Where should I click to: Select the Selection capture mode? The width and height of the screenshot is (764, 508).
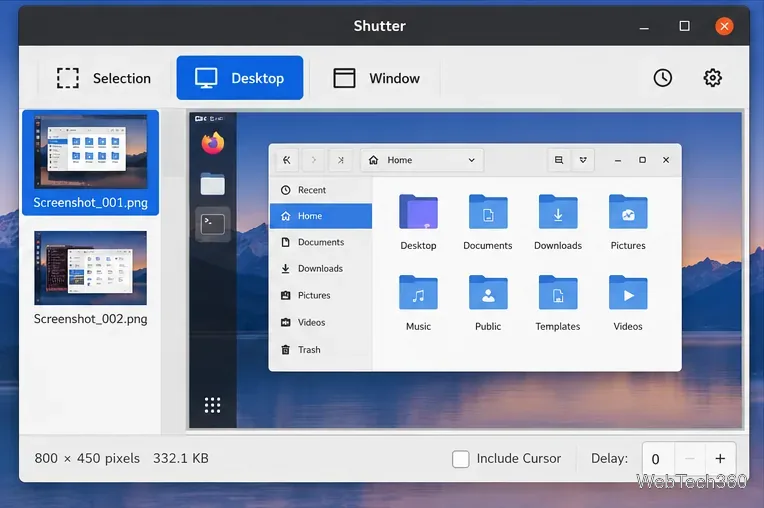pyautogui.click(x=104, y=78)
